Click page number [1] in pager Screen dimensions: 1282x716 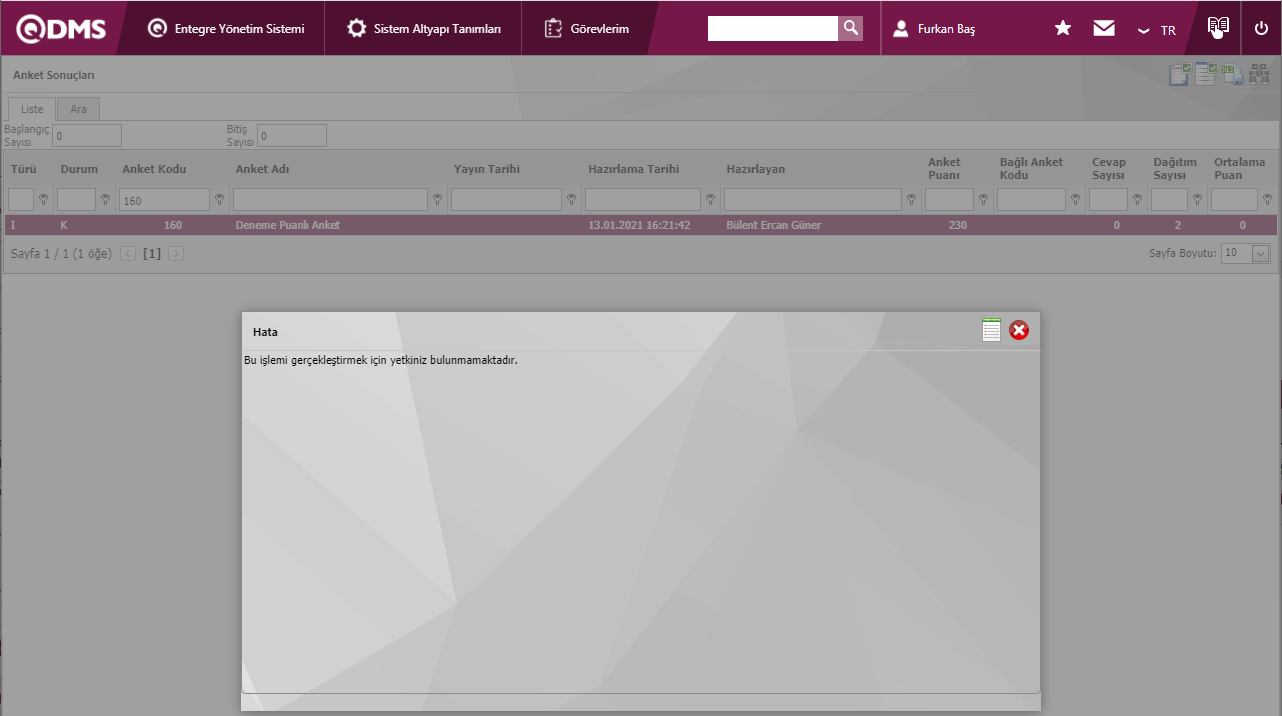(x=152, y=254)
